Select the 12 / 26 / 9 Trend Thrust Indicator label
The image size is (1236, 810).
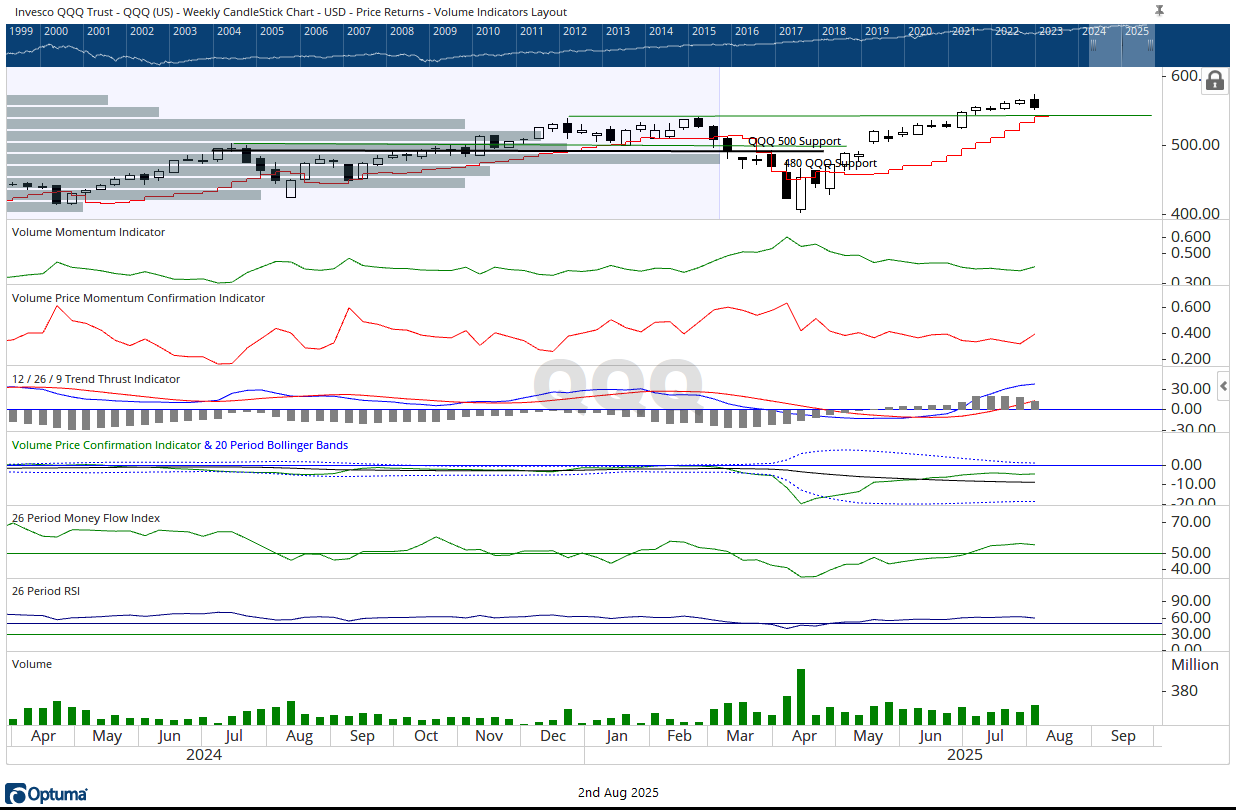tap(96, 379)
